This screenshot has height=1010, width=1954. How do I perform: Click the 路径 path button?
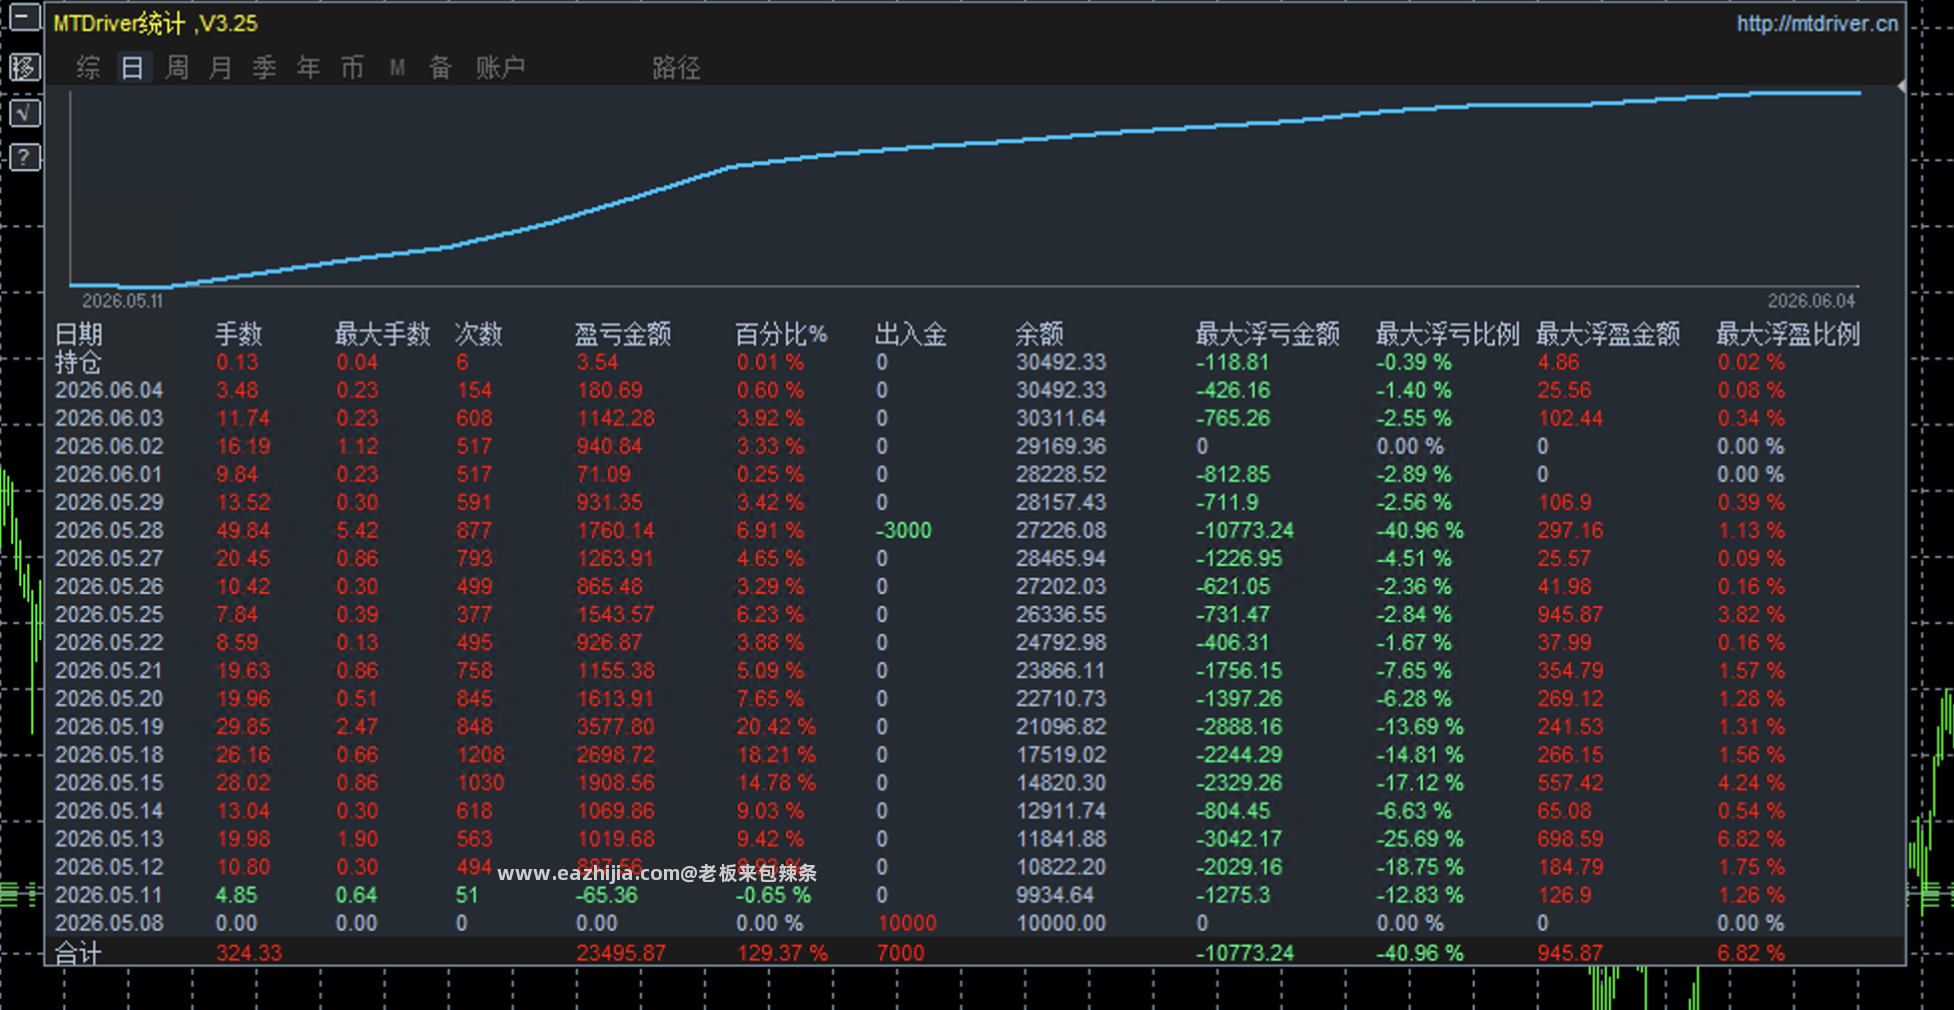676,67
